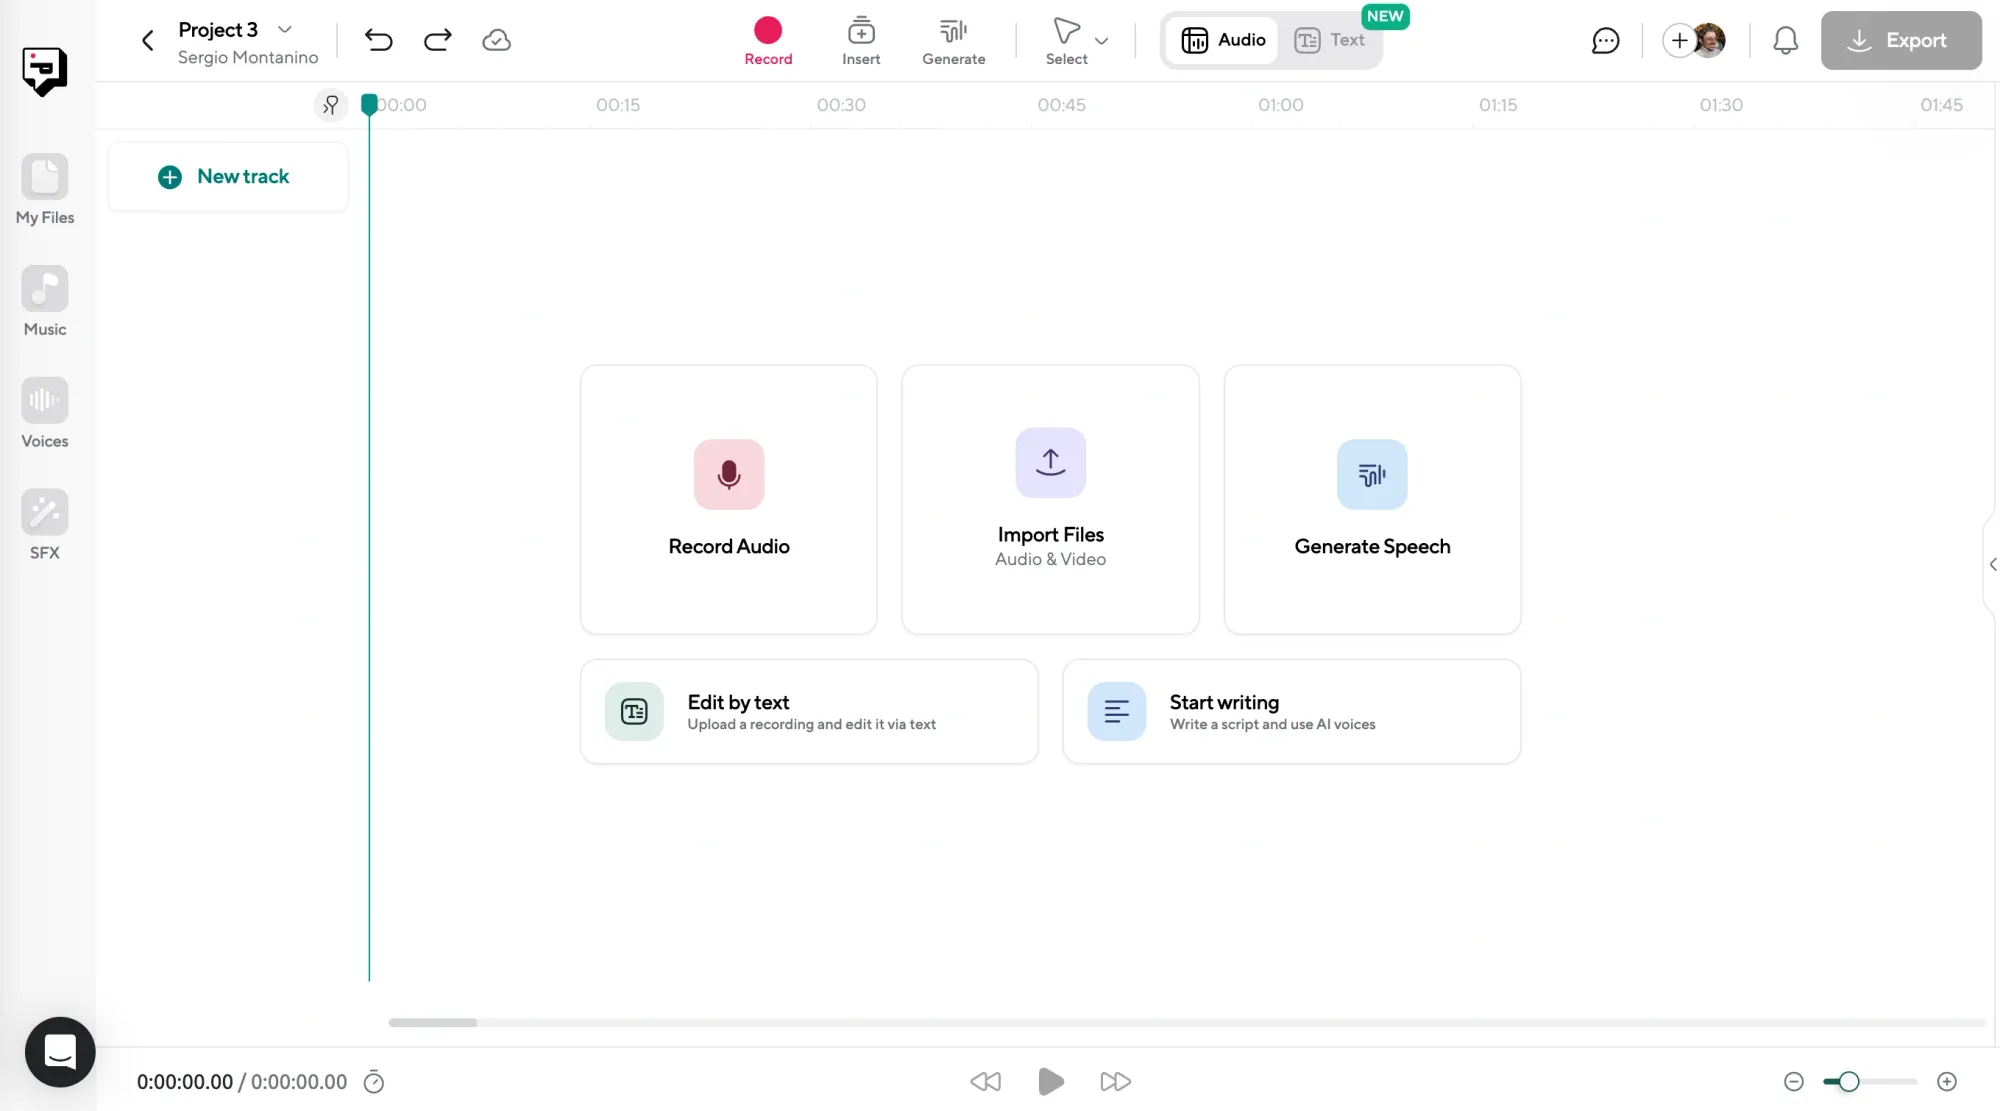Screen dimensions: 2000x1111
Task: Open the Insert menu
Action: [860, 40]
